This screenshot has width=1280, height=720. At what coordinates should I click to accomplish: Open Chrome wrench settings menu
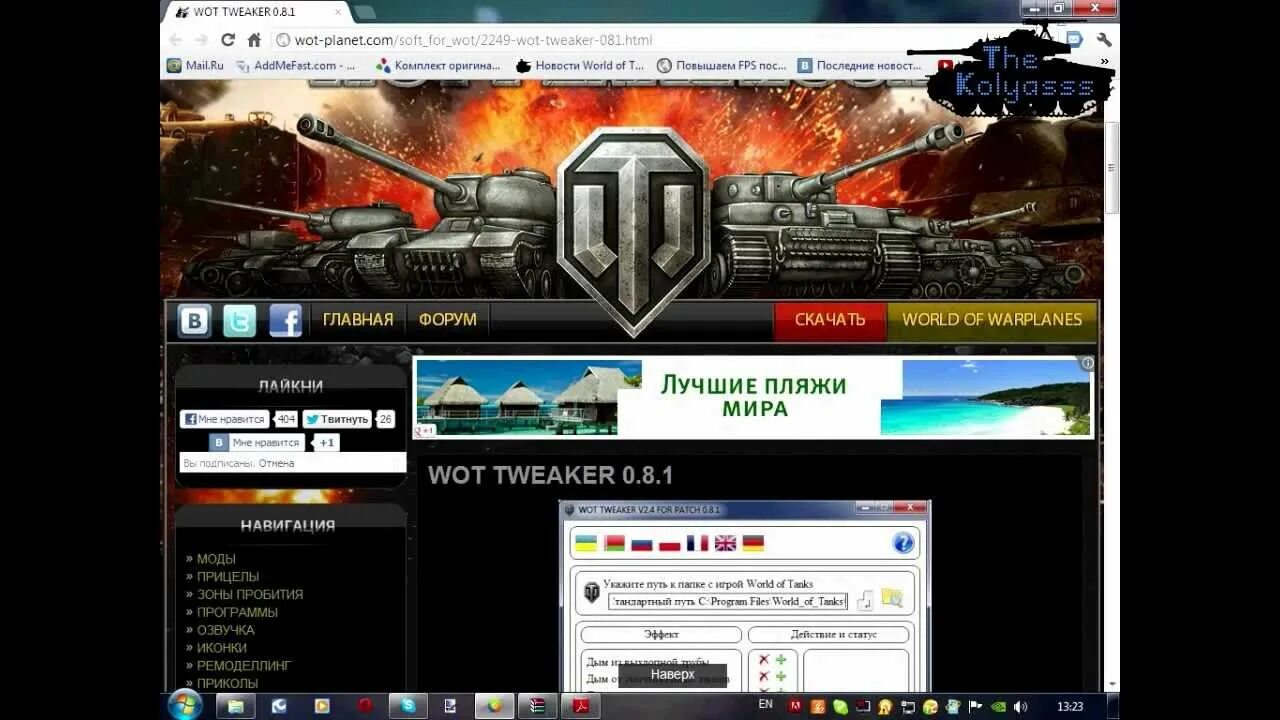coord(1104,40)
